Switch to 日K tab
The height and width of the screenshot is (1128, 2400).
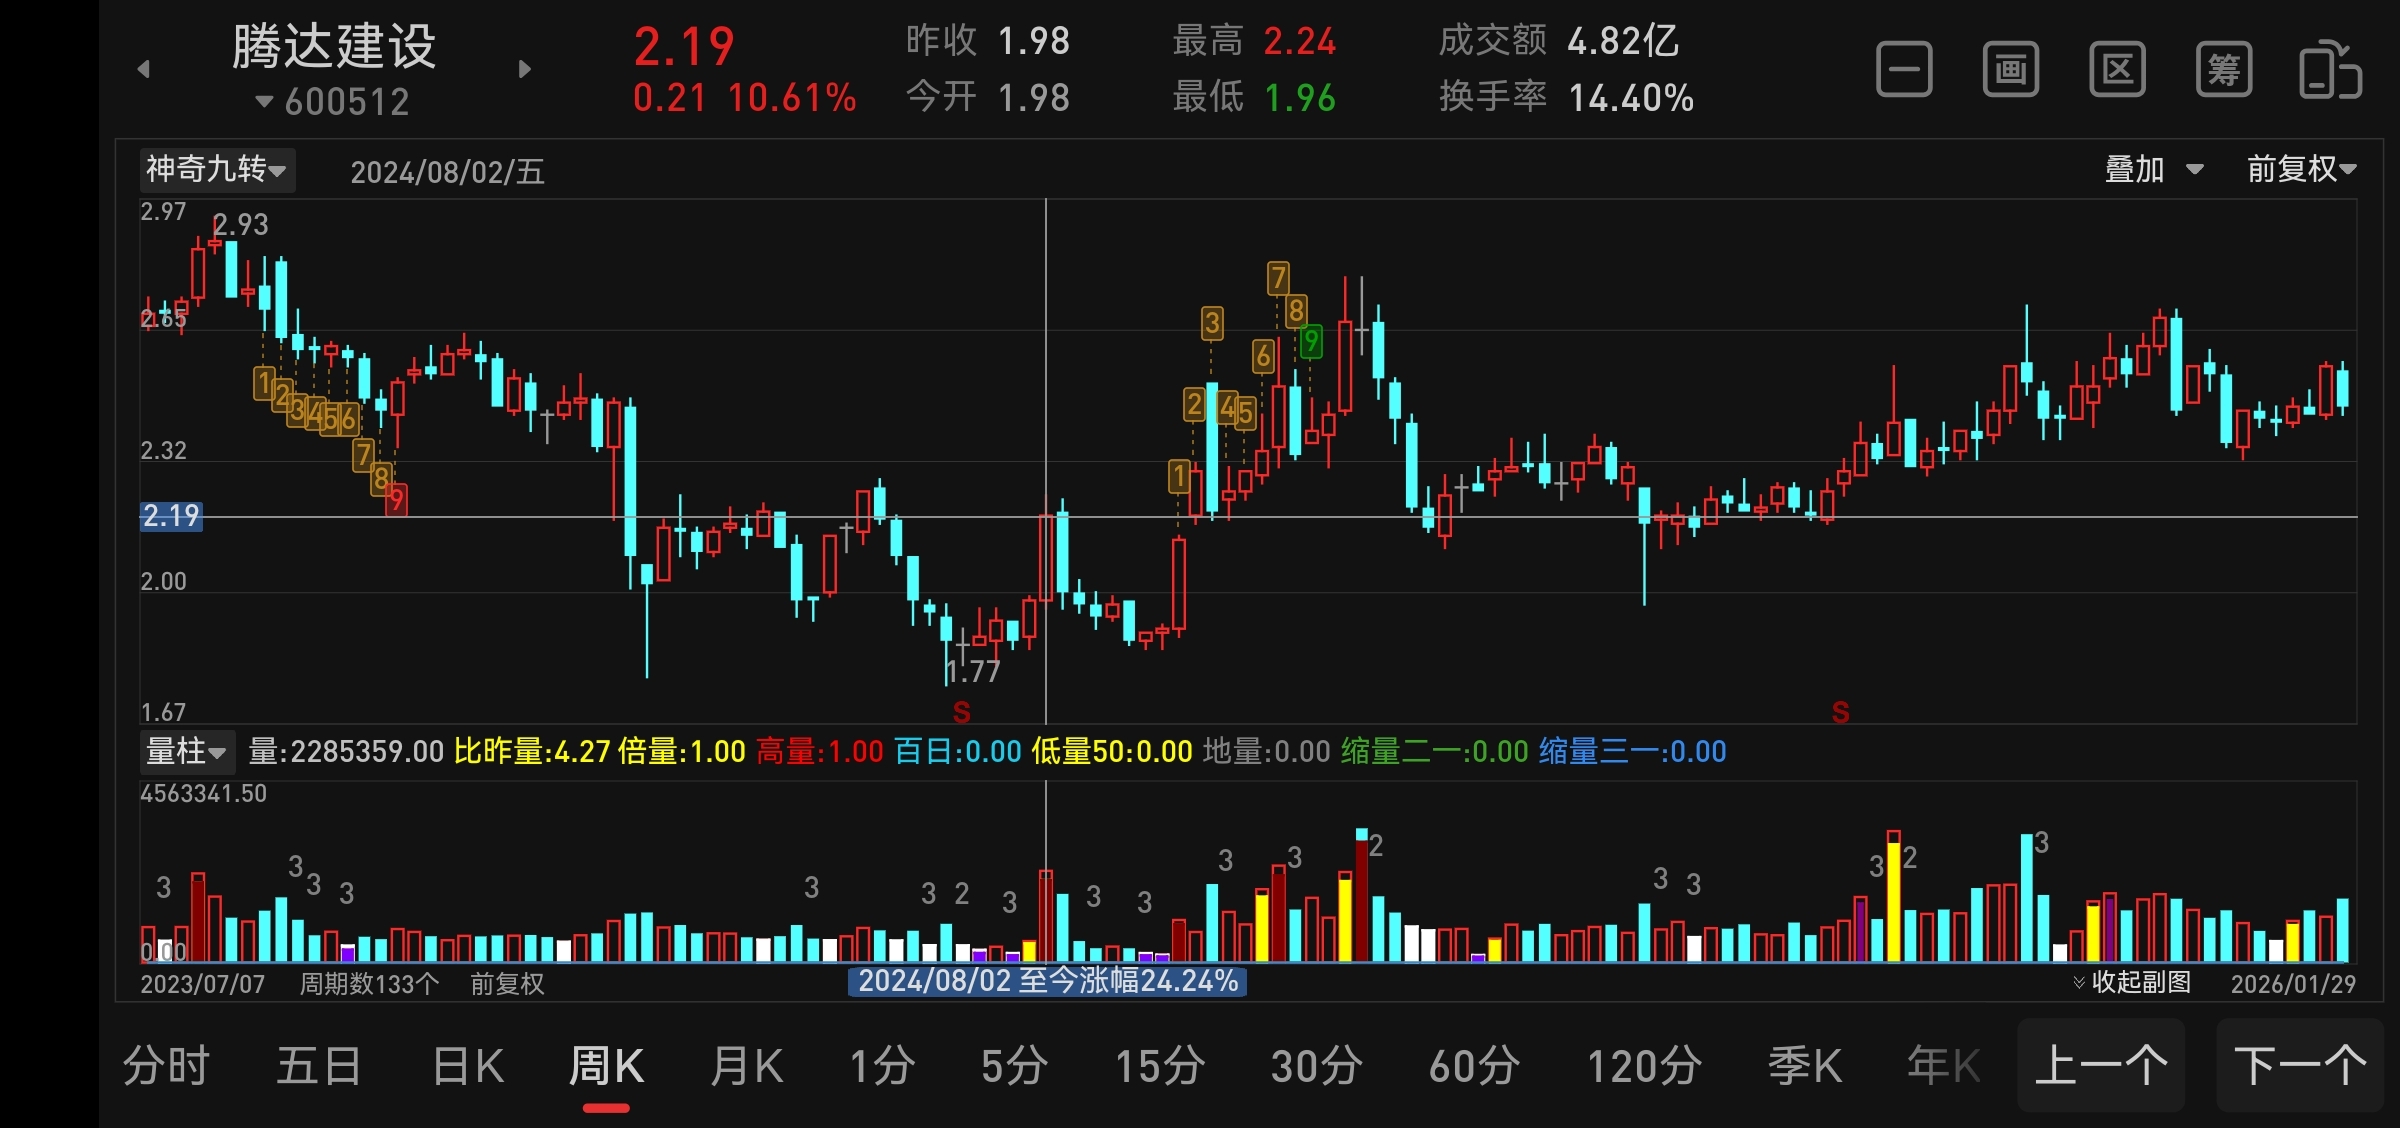click(x=468, y=1066)
